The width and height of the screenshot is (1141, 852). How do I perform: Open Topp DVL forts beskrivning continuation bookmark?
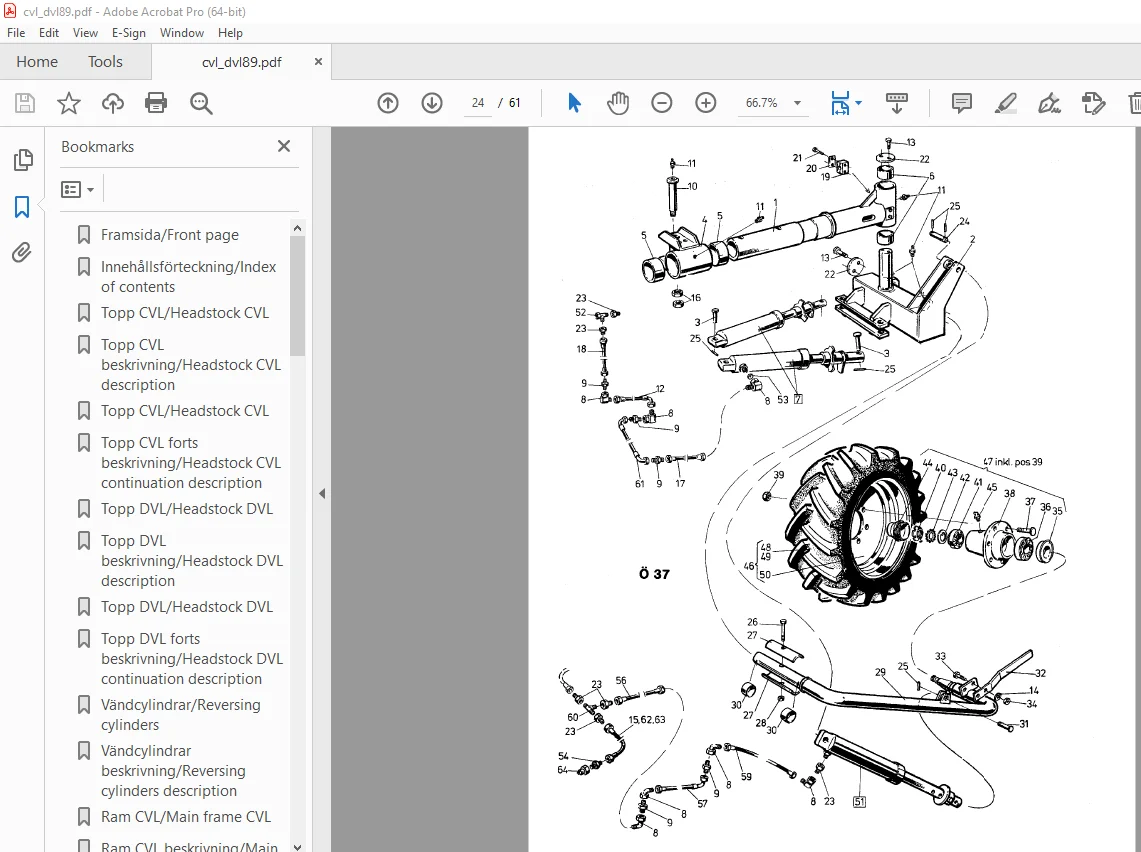click(x=192, y=658)
